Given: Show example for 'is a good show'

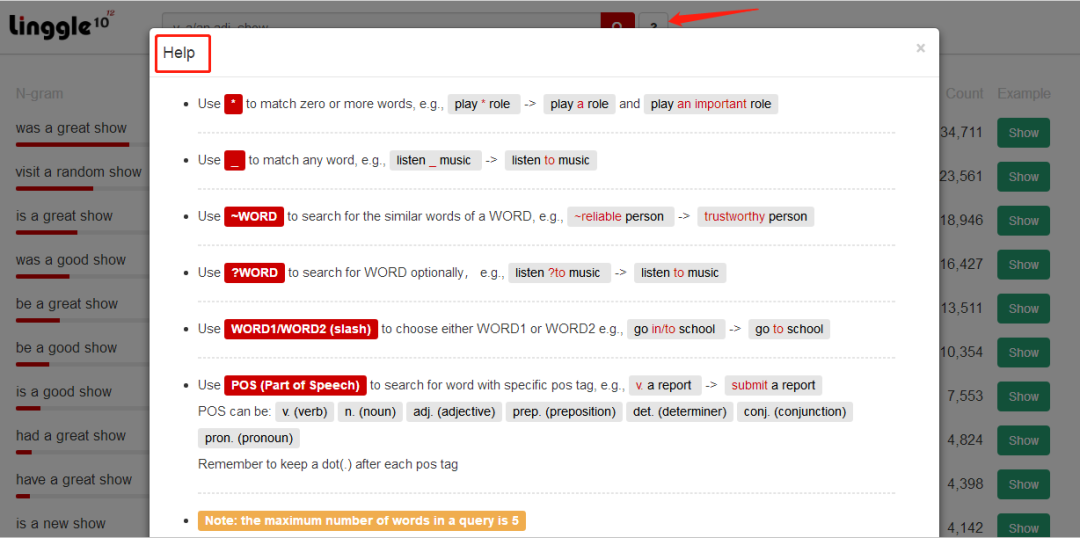Looking at the screenshot, I should tap(1024, 397).
